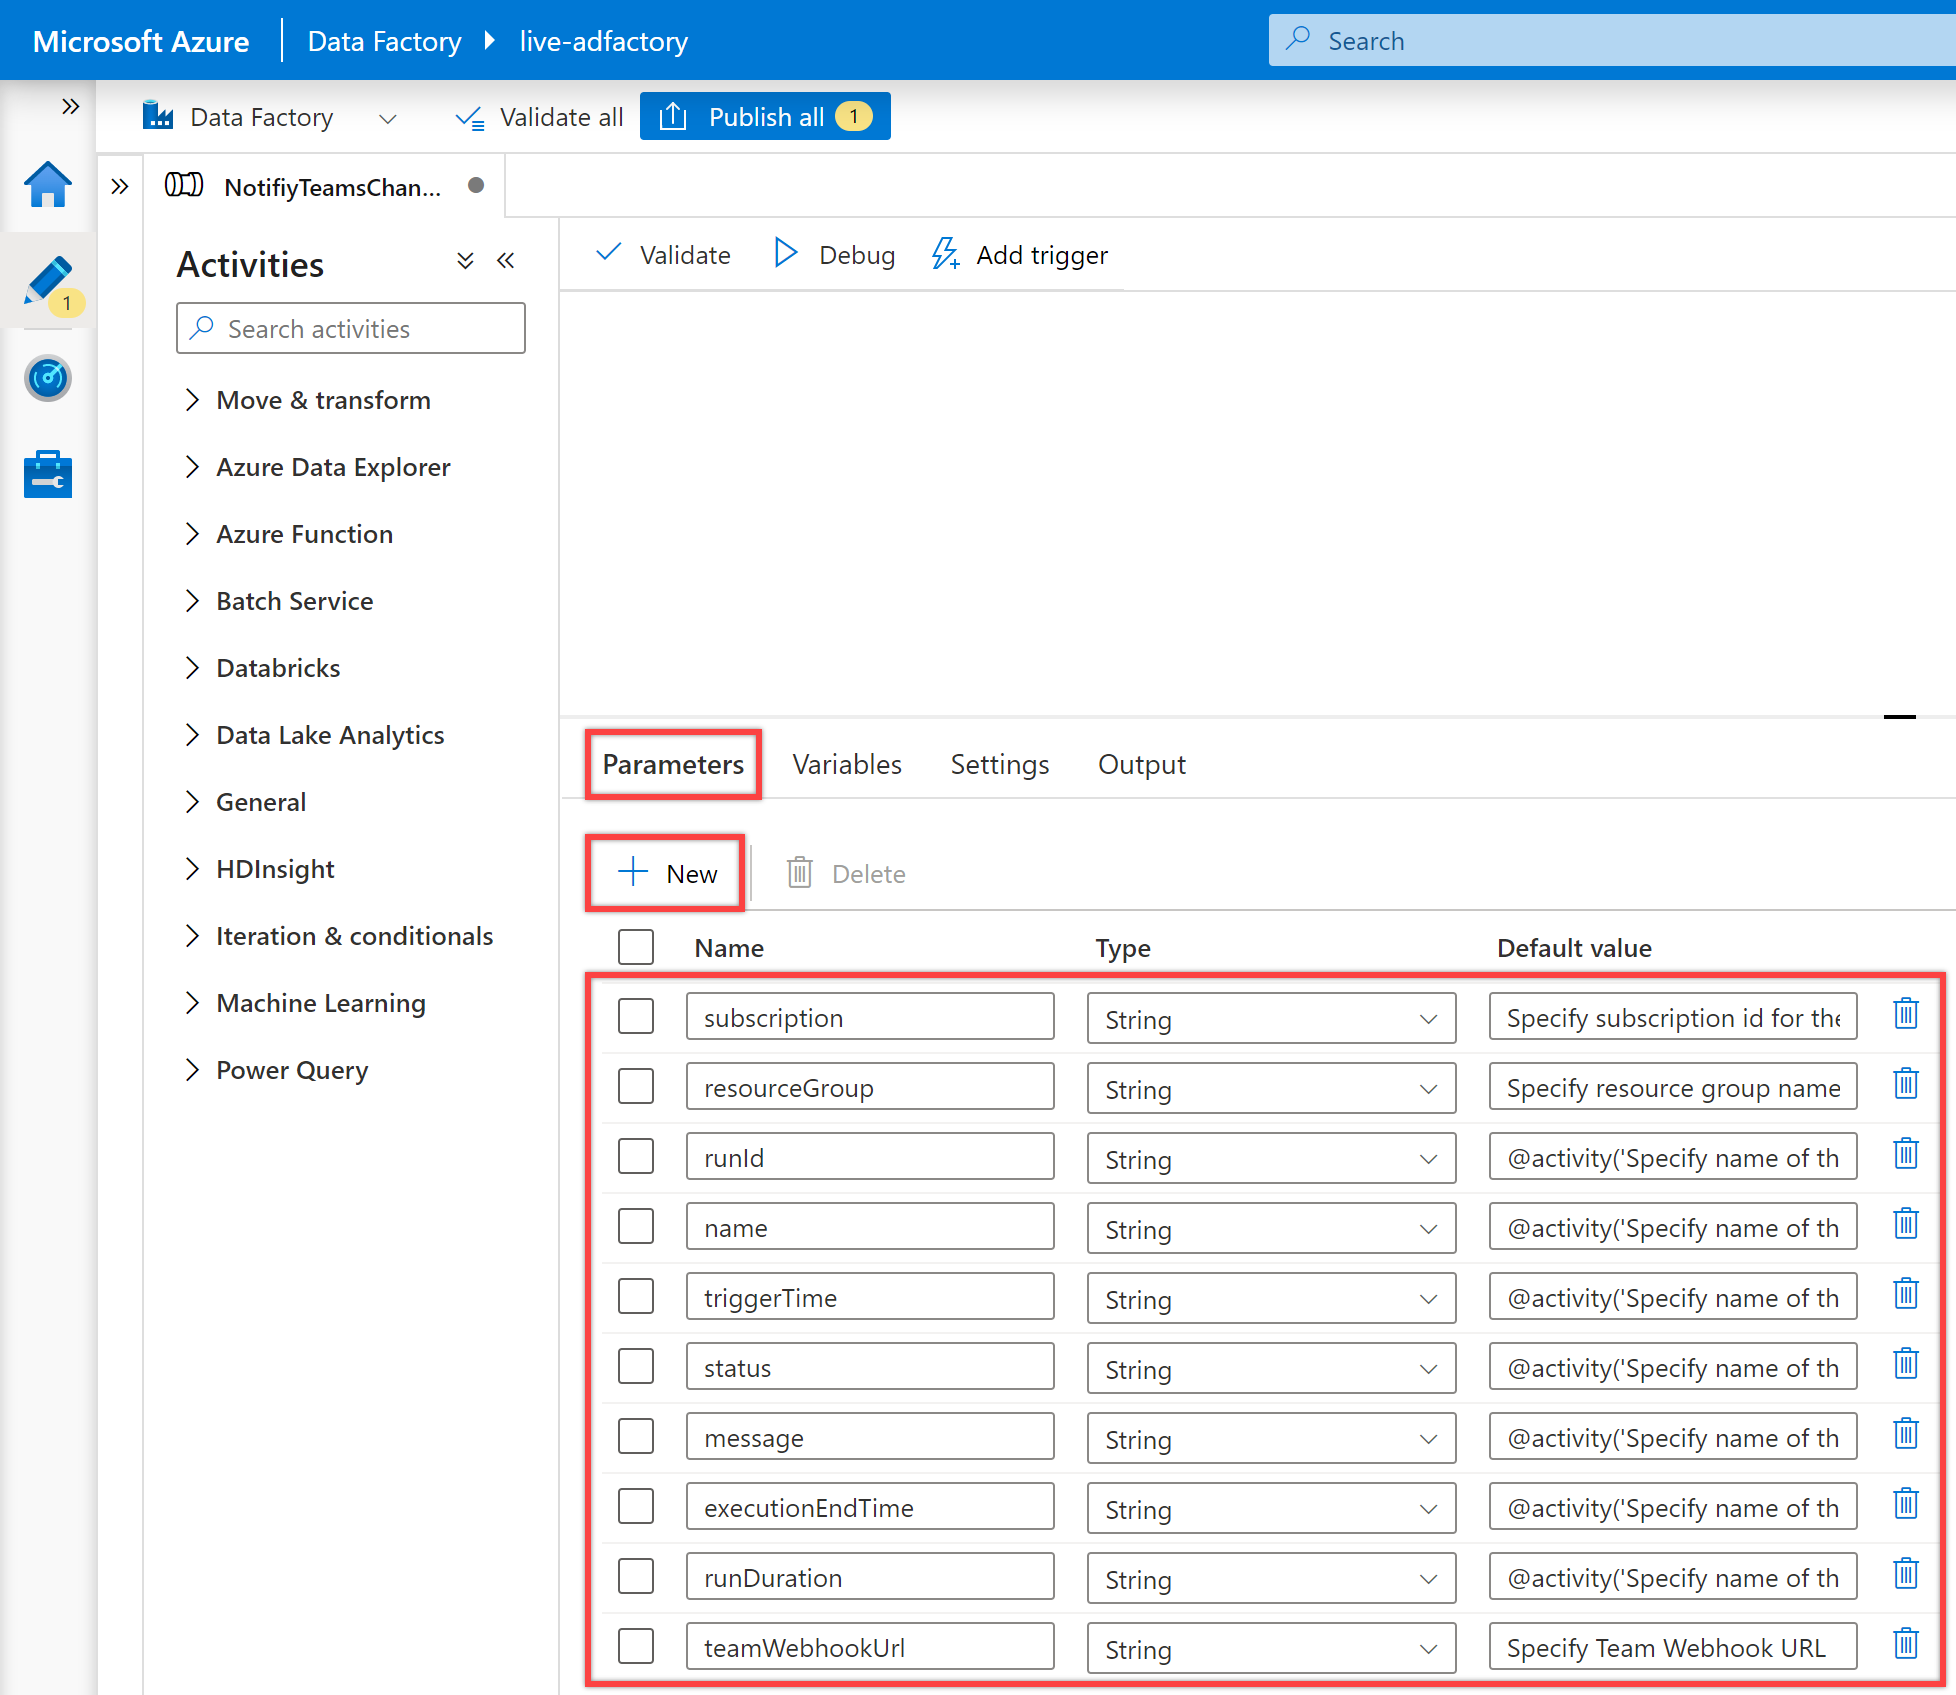Switch to the Variables tab
The width and height of the screenshot is (1956, 1695).
pos(848,763)
